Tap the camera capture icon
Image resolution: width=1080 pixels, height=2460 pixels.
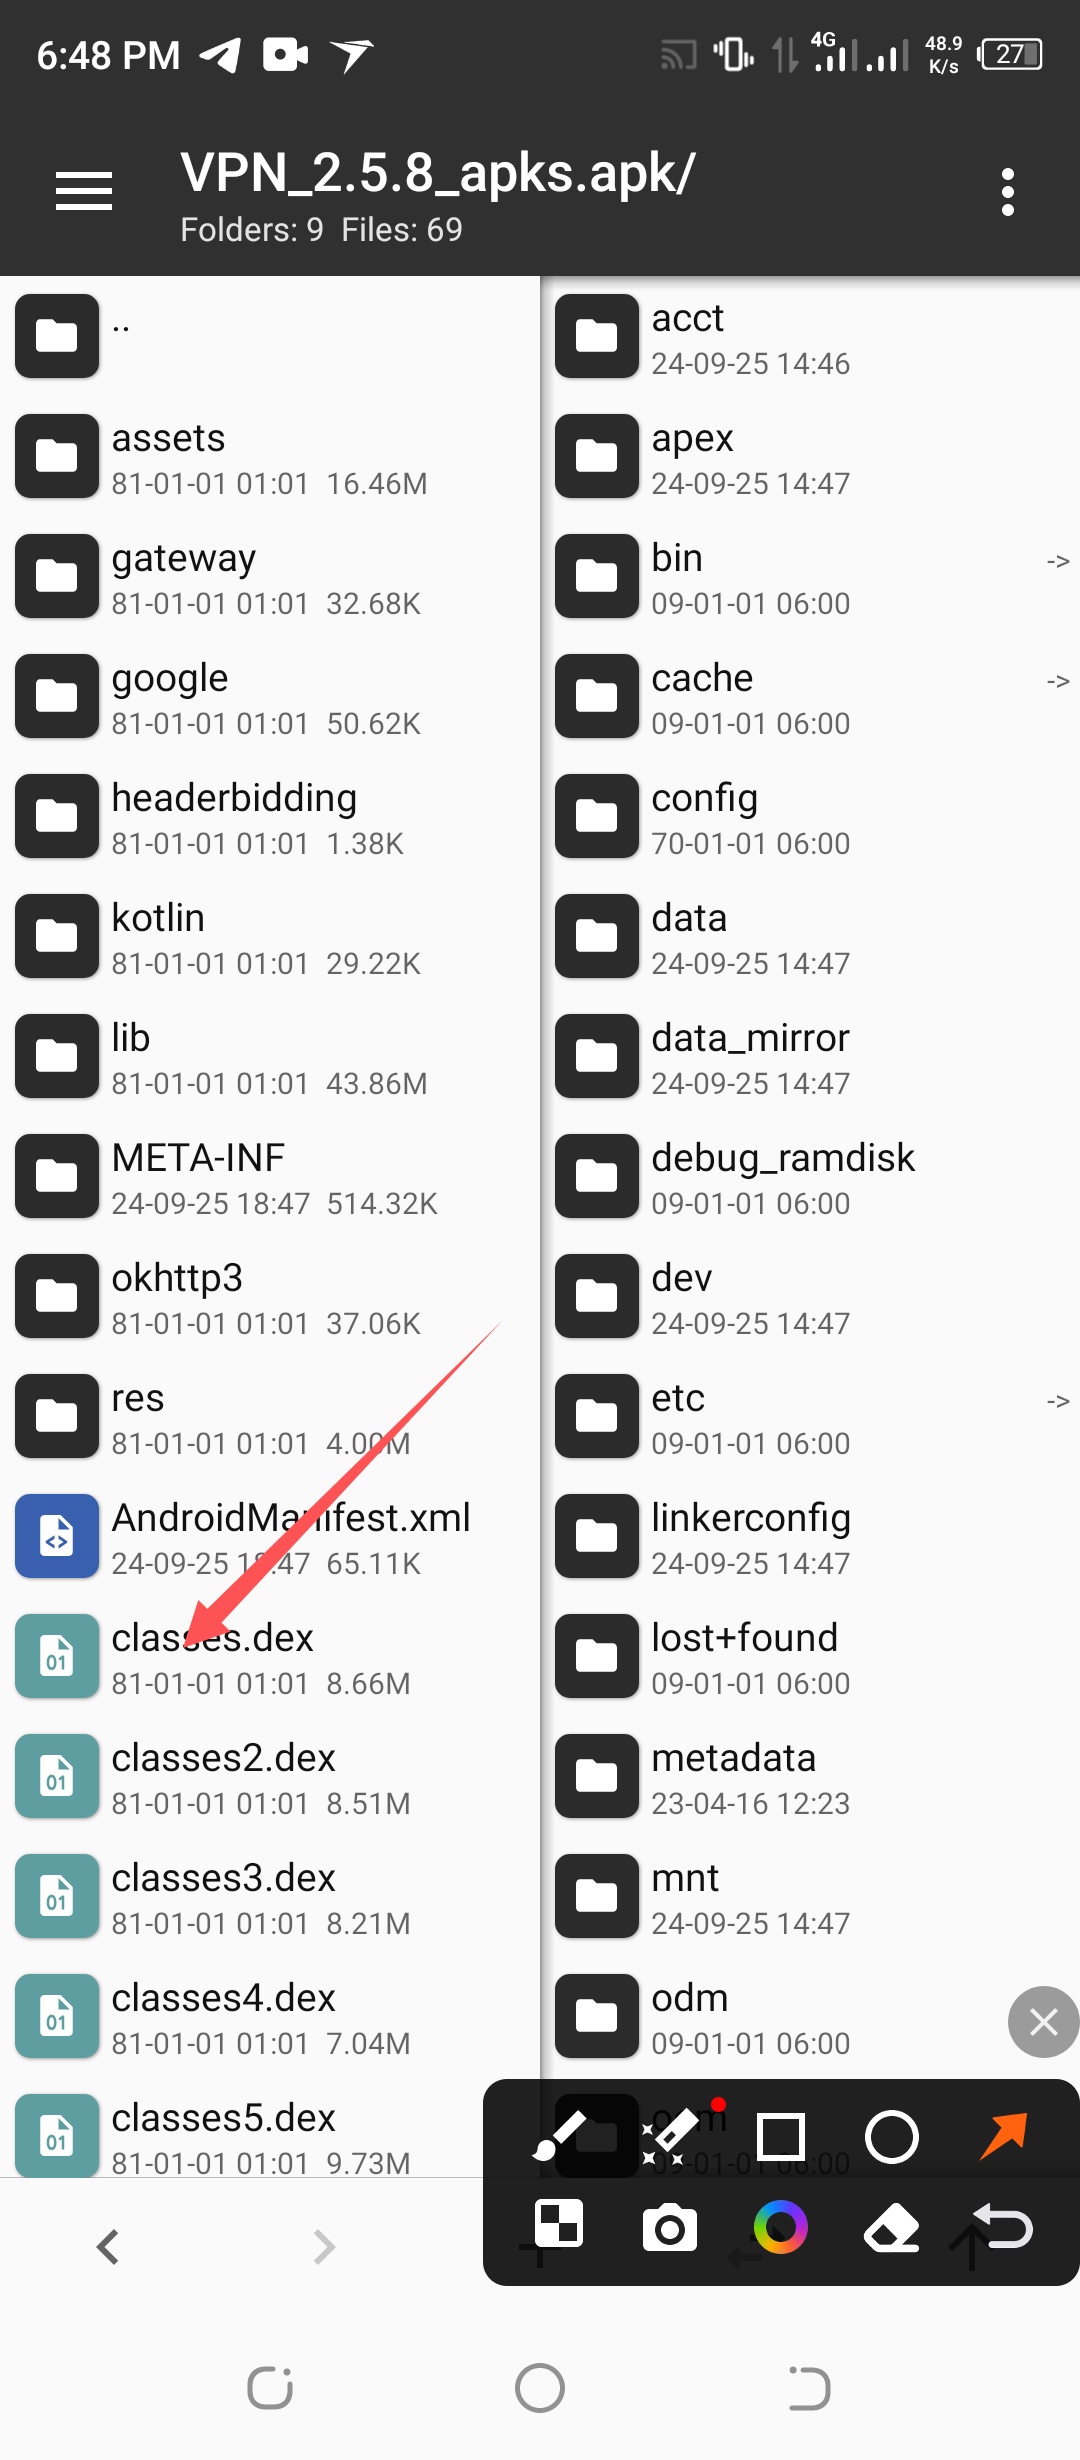(670, 2228)
